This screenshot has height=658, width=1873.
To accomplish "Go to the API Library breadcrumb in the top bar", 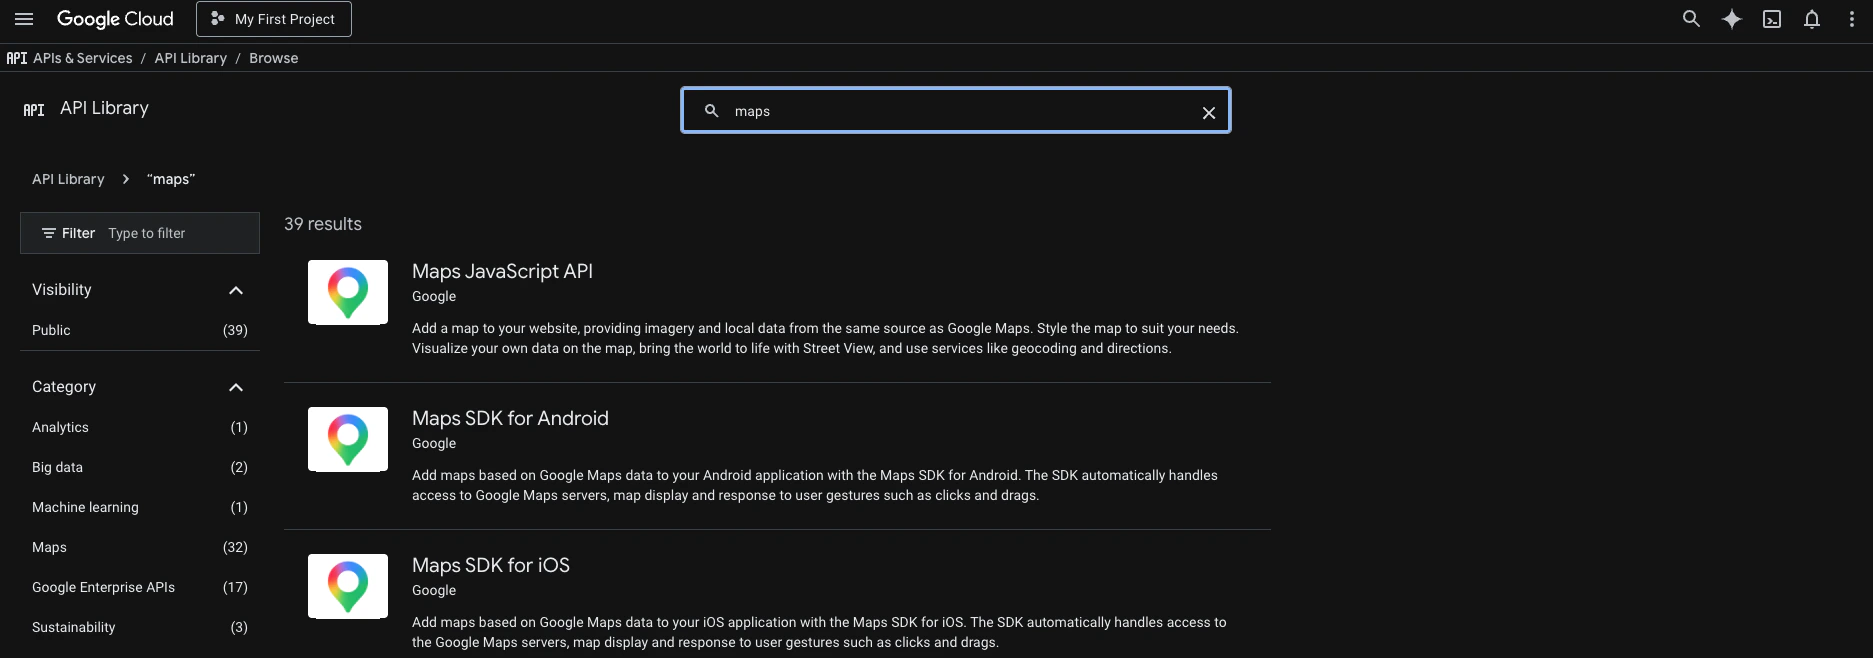I will [x=191, y=58].
